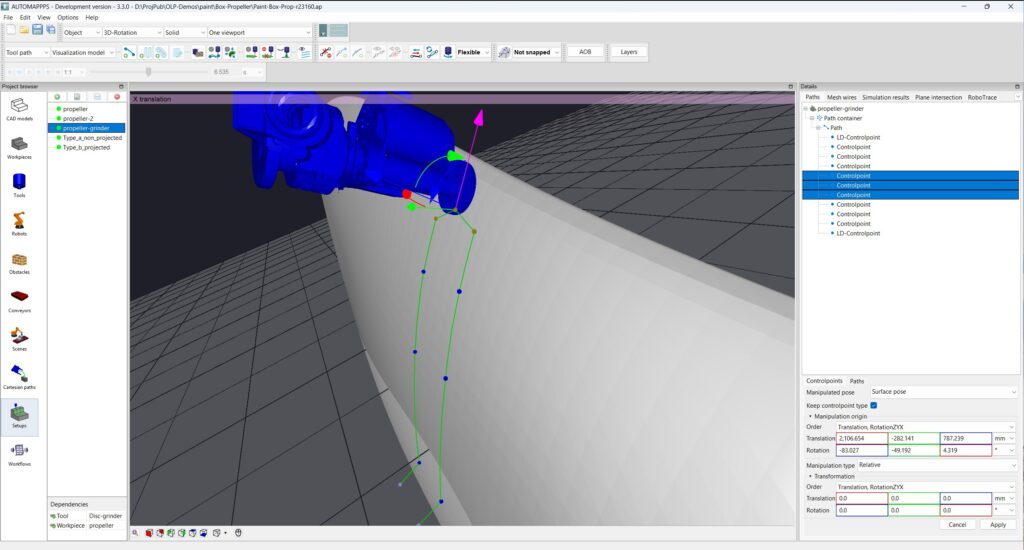Open the Manipulated pose Surface pose dropdown
This screenshot has width=1024, height=550.
944,392
